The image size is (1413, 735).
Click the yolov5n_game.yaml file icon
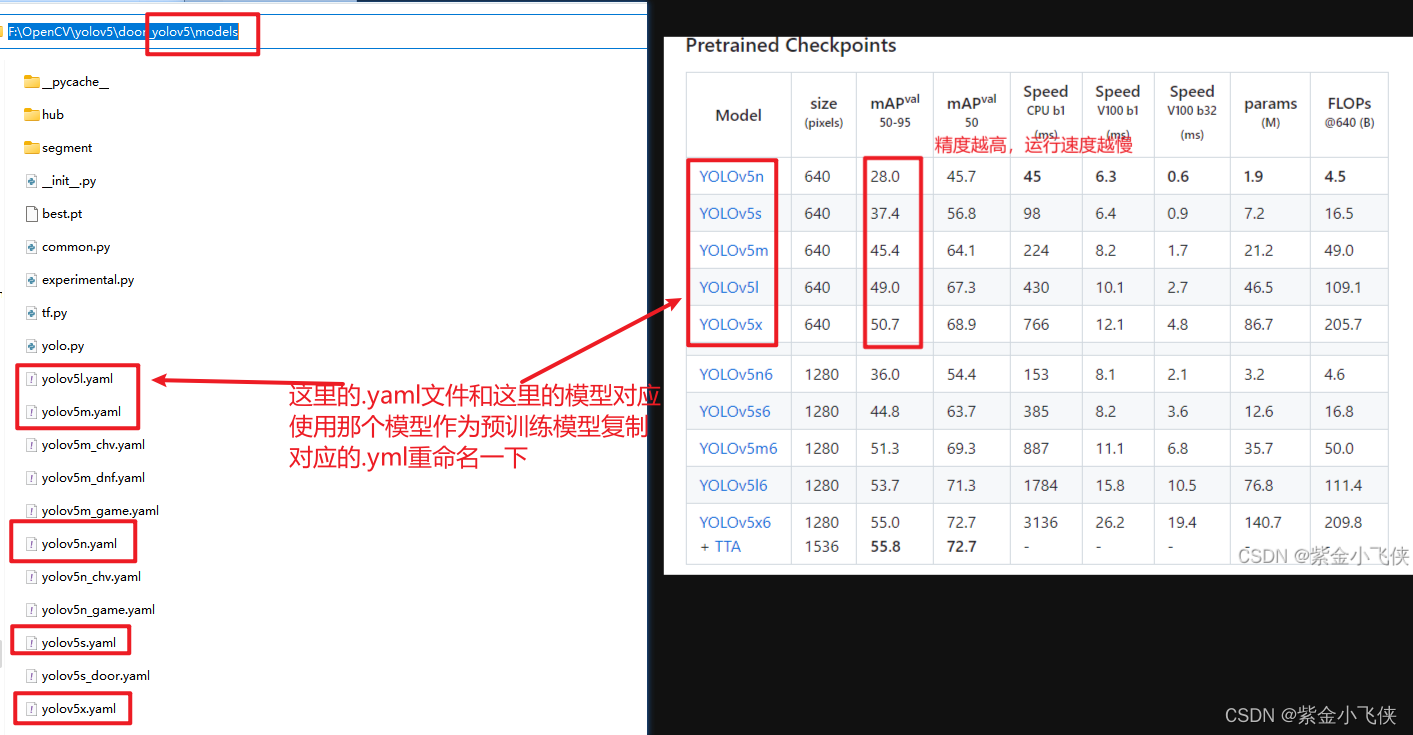coord(31,610)
